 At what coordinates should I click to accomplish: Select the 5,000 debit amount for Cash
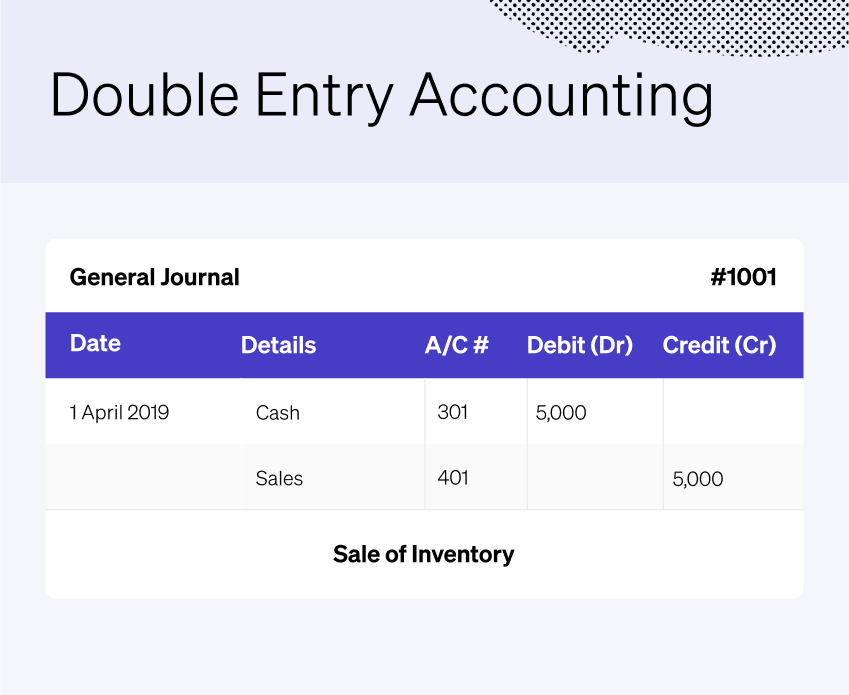[x=561, y=412]
